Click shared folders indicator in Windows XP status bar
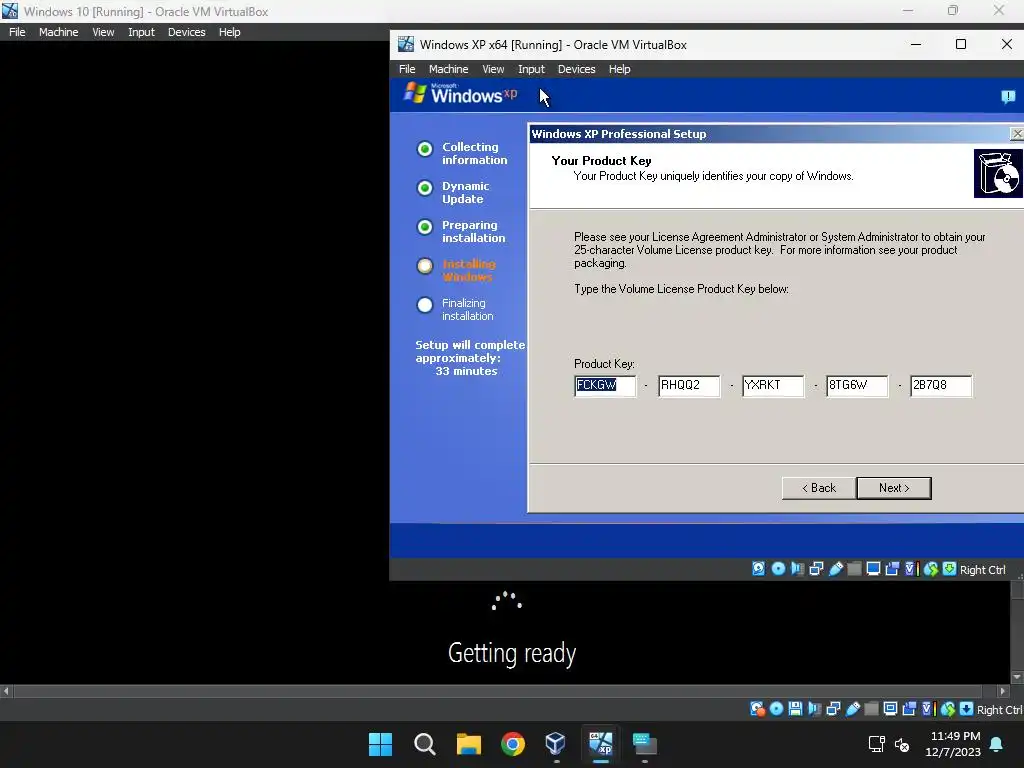 [x=854, y=569]
